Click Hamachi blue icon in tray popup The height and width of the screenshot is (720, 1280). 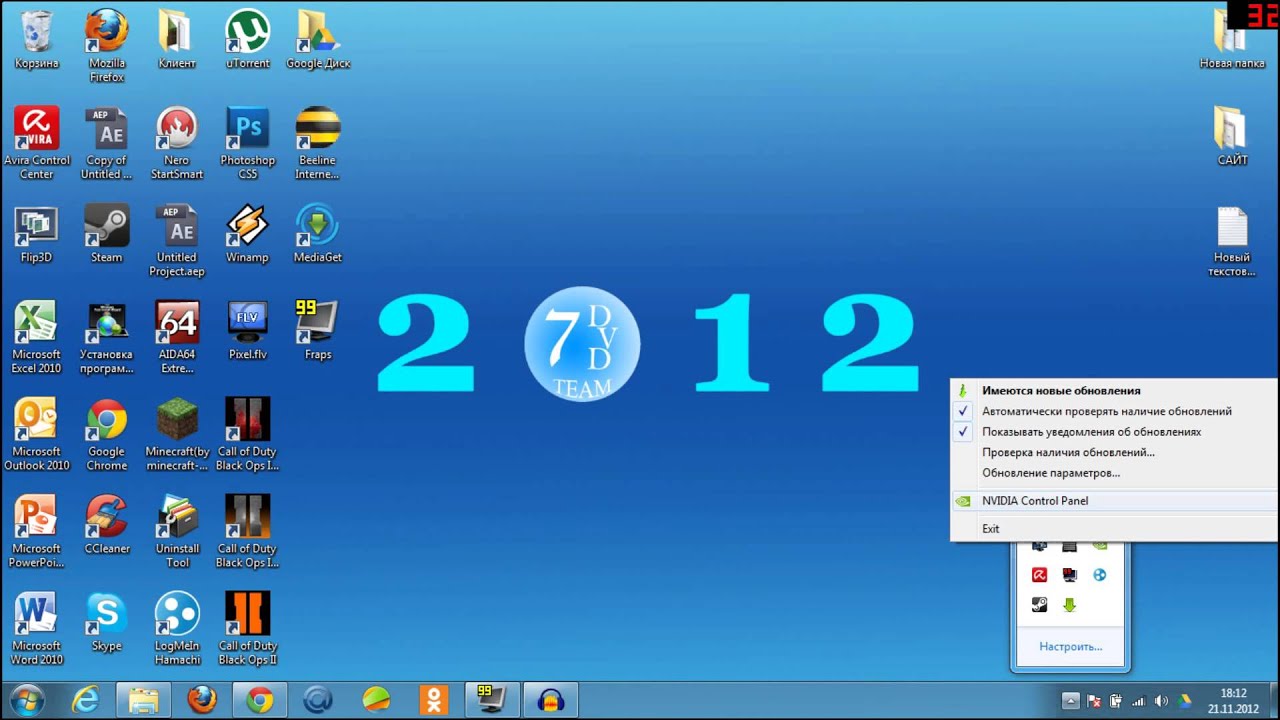1100,575
